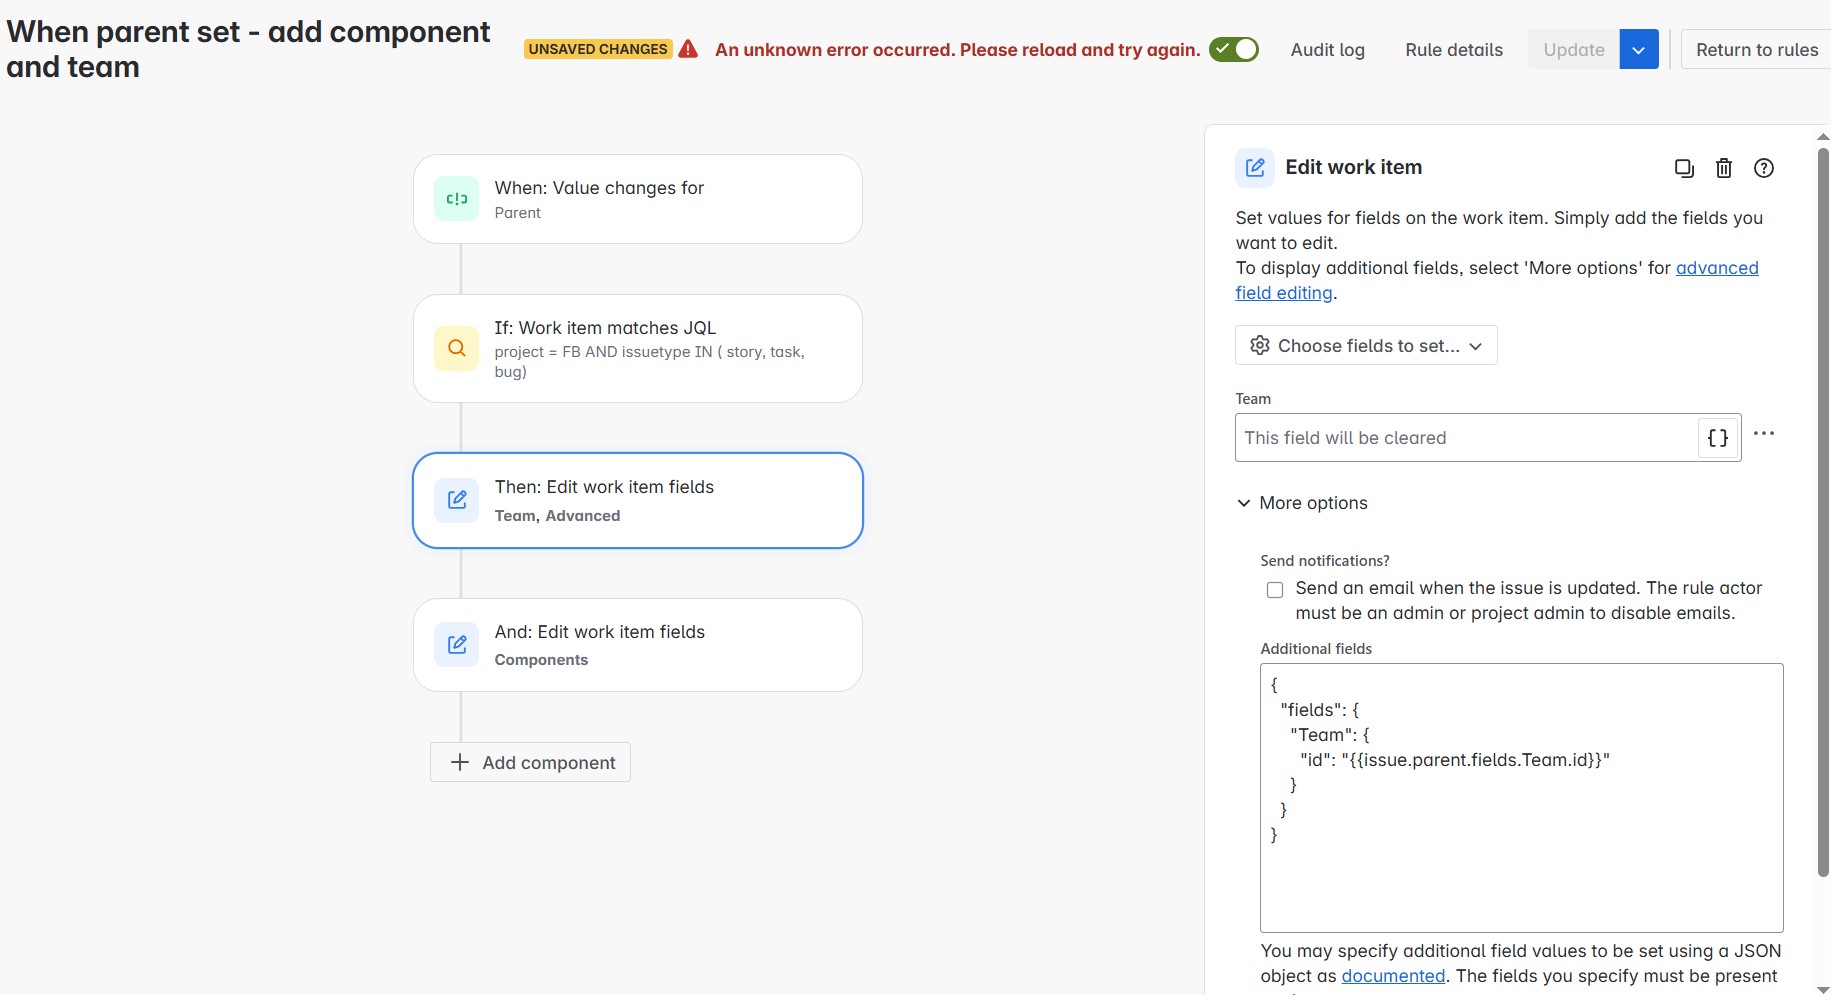This screenshot has width=1831, height=995.
Task: Open the Choose fields to set dropdown
Action: click(x=1366, y=345)
